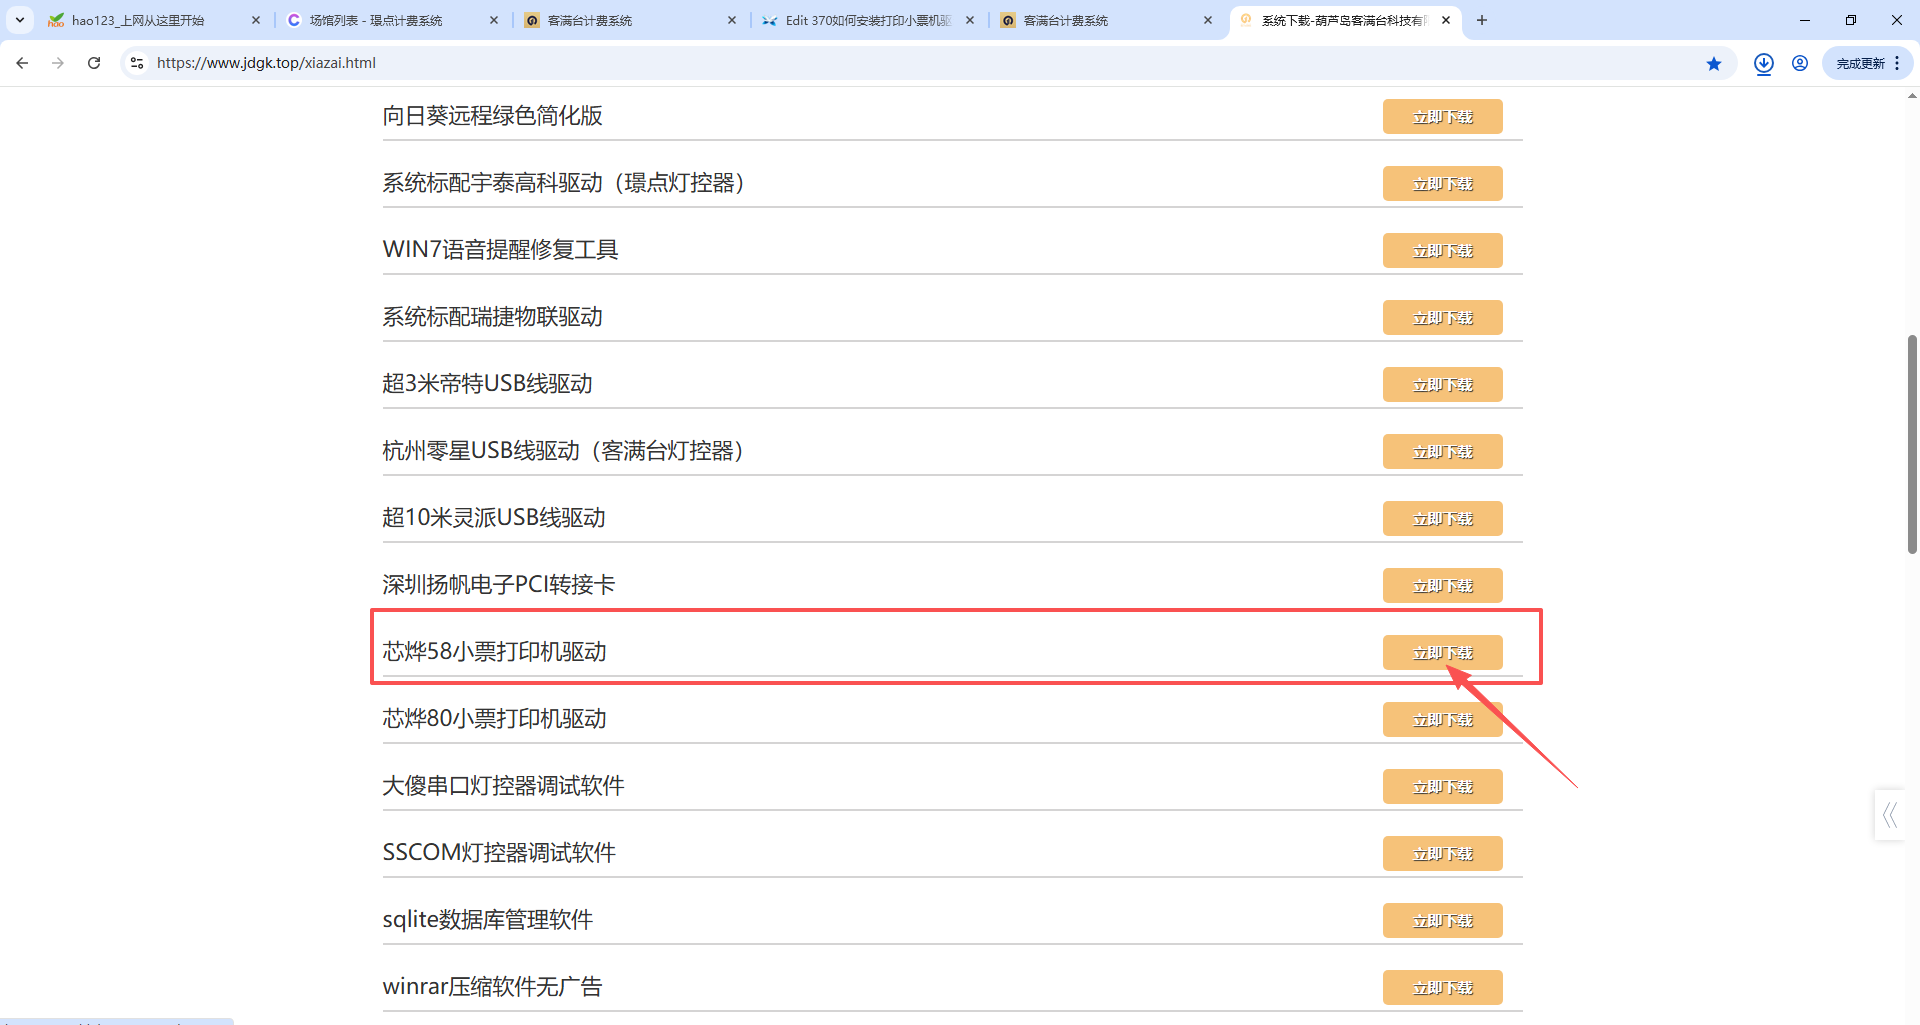The height and width of the screenshot is (1025, 1920).
Task: Switch to the Edit 370 printer install tab
Action: pos(866,20)
